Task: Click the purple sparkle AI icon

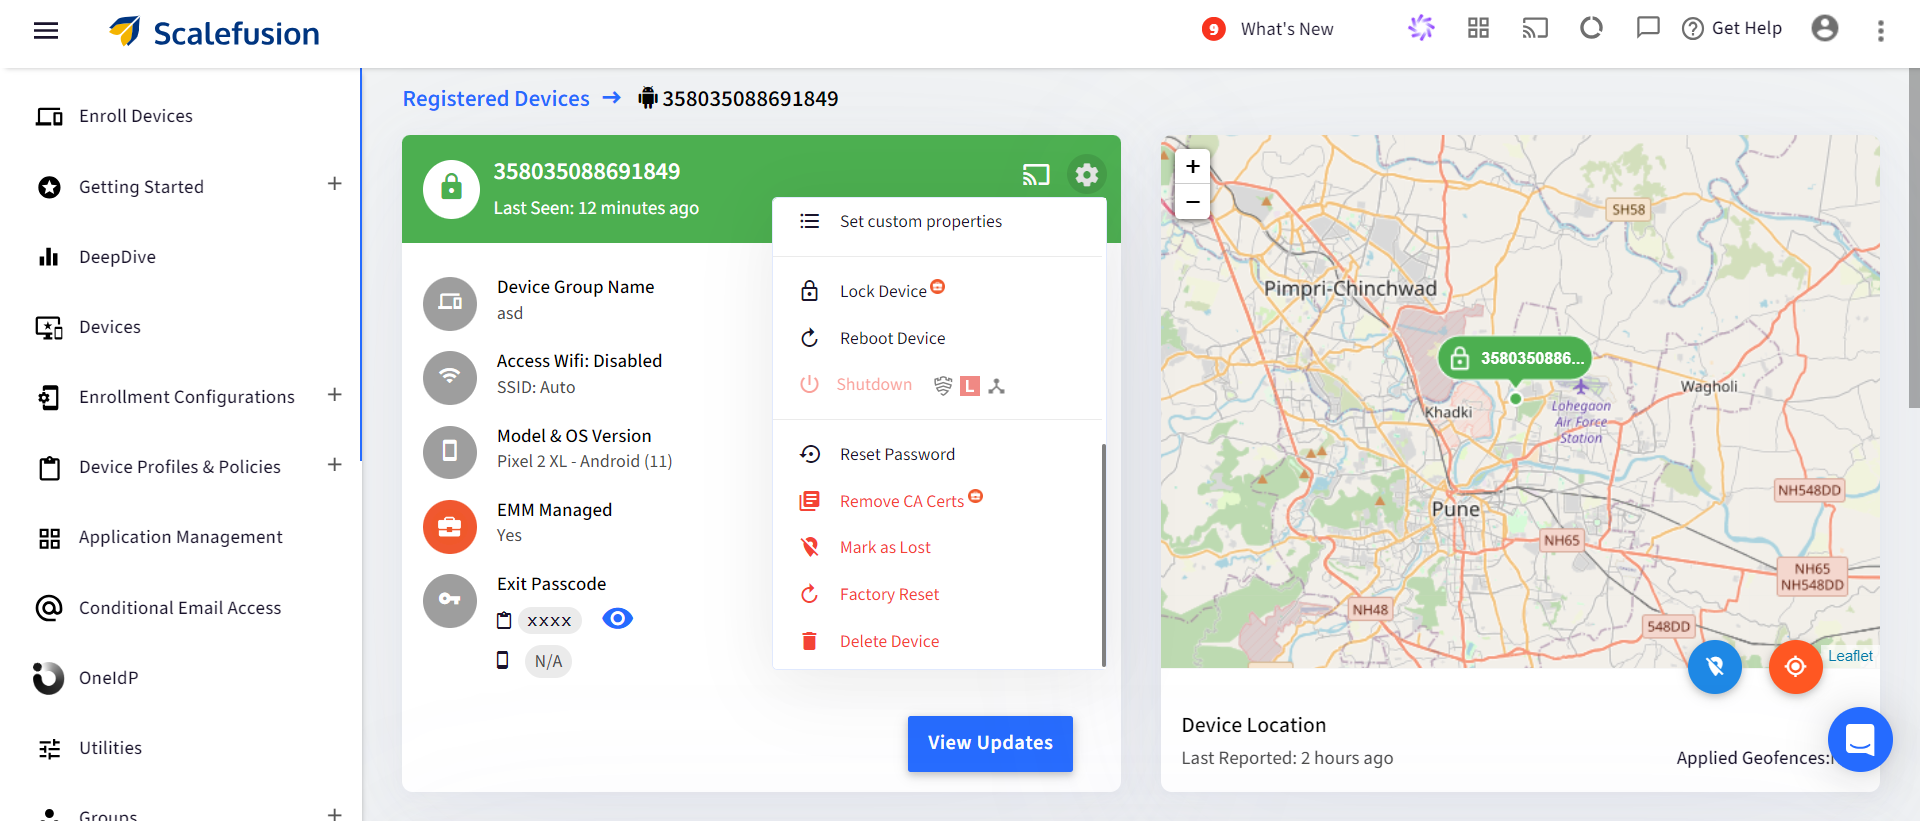Action: [1421, 28]
